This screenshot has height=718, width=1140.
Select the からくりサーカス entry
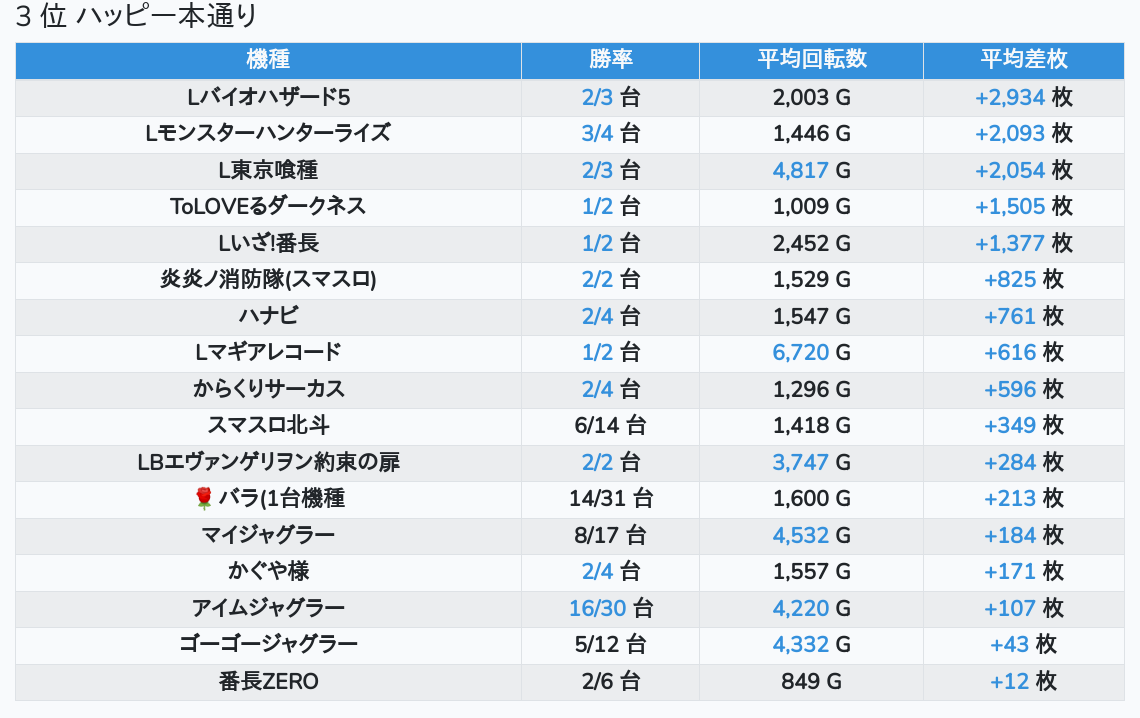[x=268, y=389]
